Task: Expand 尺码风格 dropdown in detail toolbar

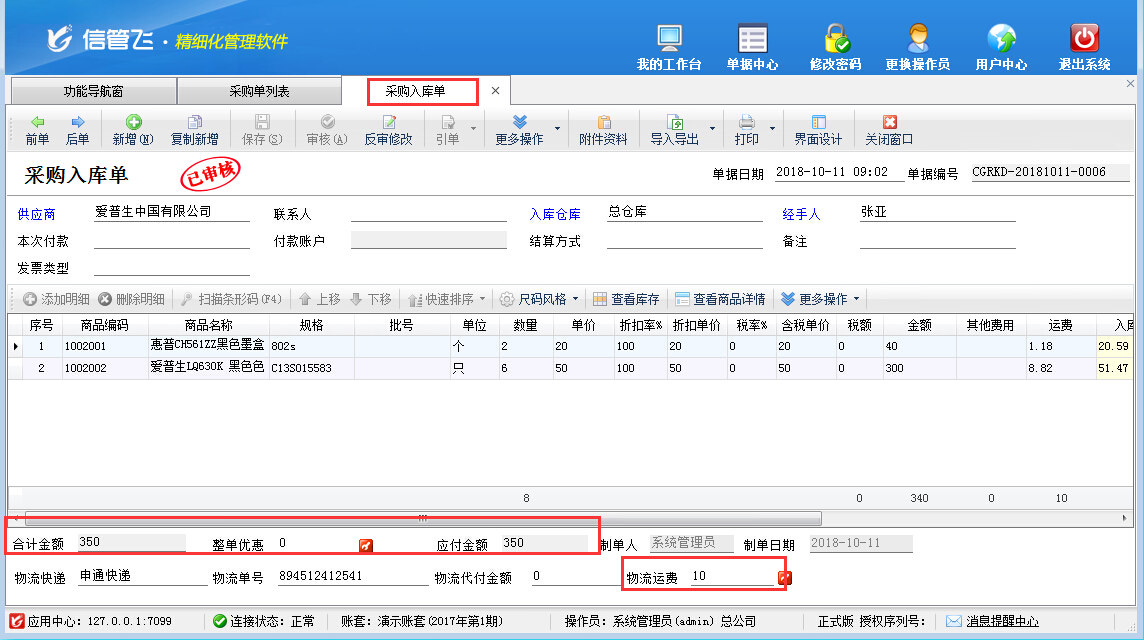Action: [x=576, y=299]
